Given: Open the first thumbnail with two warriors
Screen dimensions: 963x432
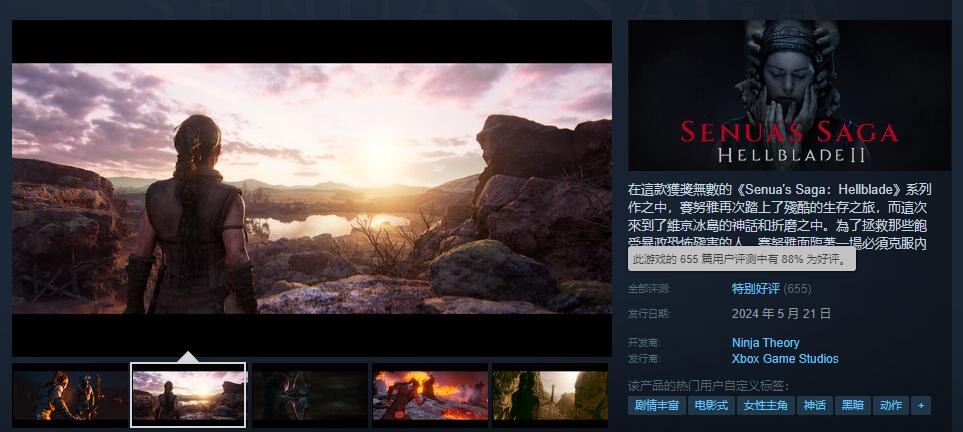Looking at the screenshot, I should pos(70,395).
